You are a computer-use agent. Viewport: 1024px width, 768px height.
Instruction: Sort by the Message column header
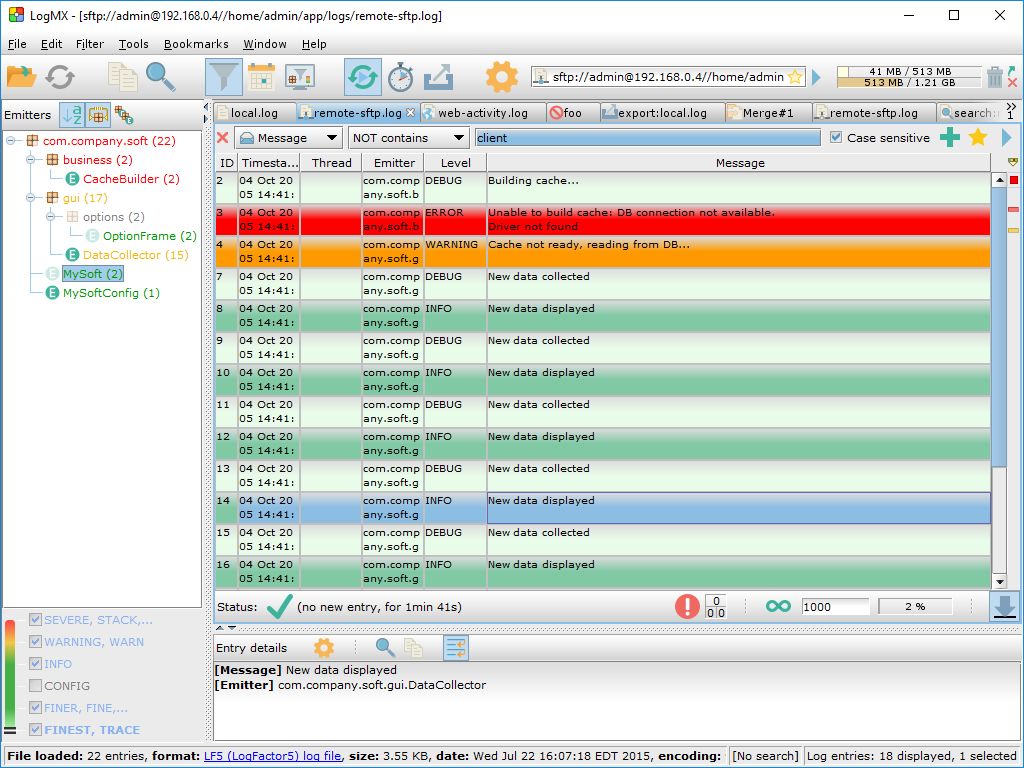pyautogui.click(x=739, y=163)
